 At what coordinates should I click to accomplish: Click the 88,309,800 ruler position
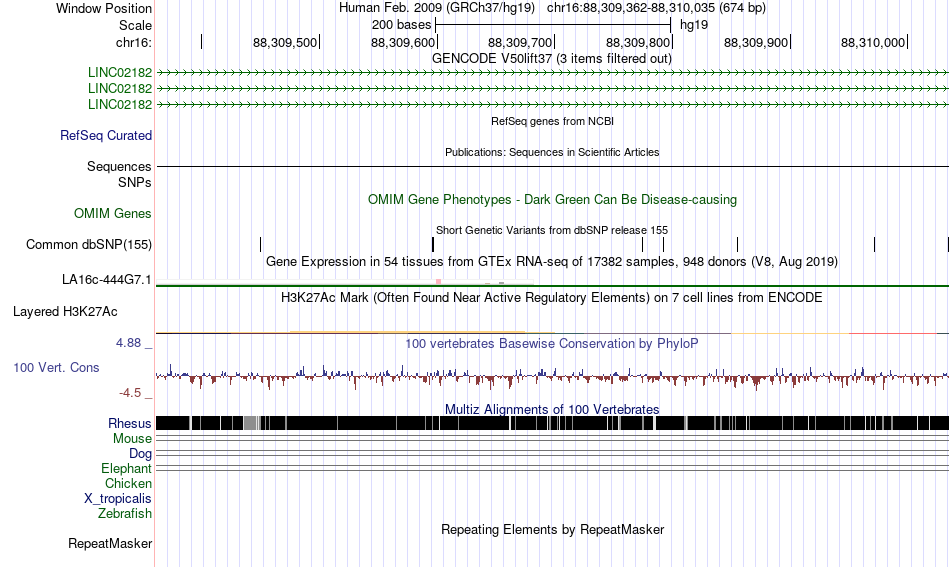tap(638, 42)
